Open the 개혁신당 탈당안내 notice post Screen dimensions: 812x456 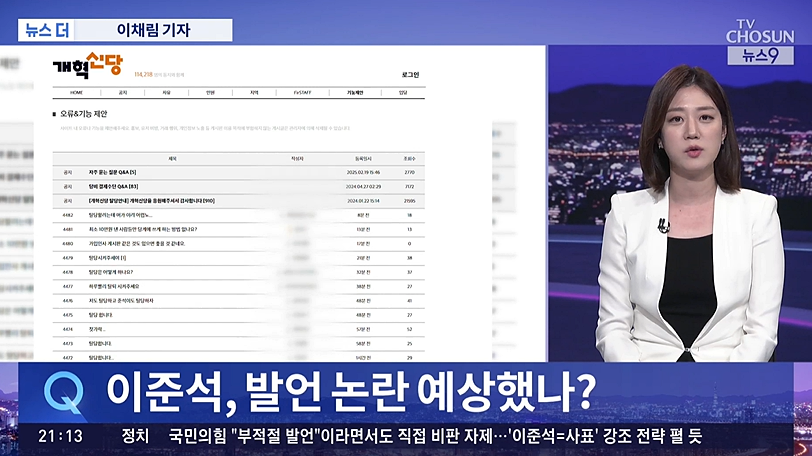(x=151, y=201)
